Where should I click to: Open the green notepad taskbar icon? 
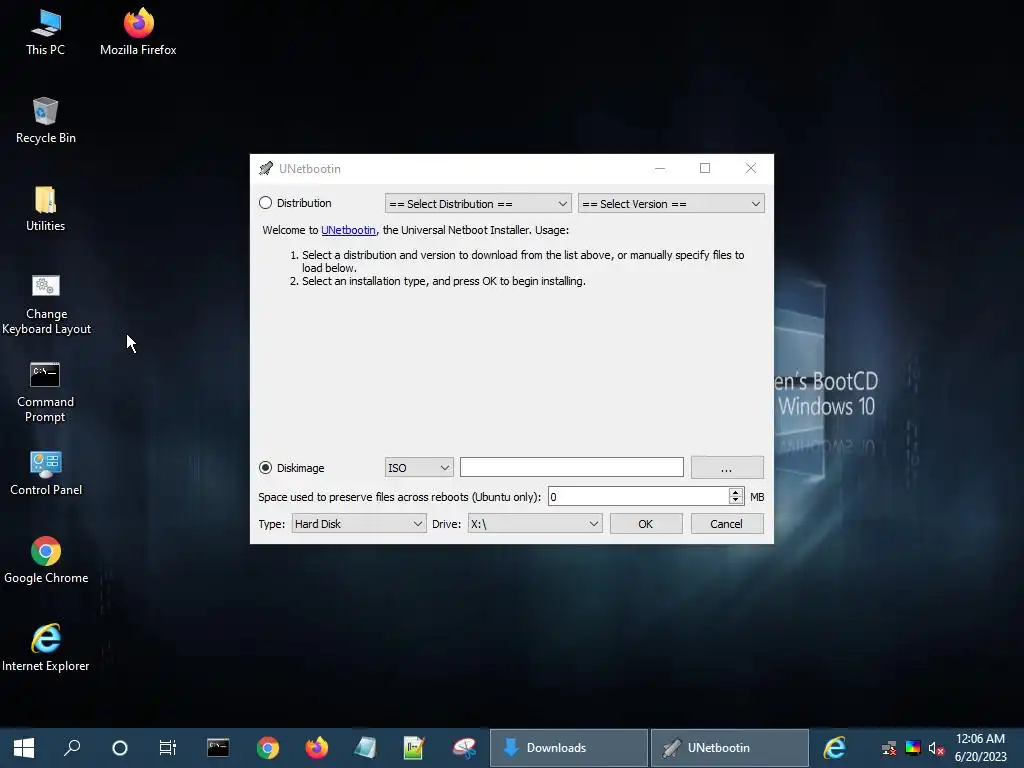click(x=414, y=748)
